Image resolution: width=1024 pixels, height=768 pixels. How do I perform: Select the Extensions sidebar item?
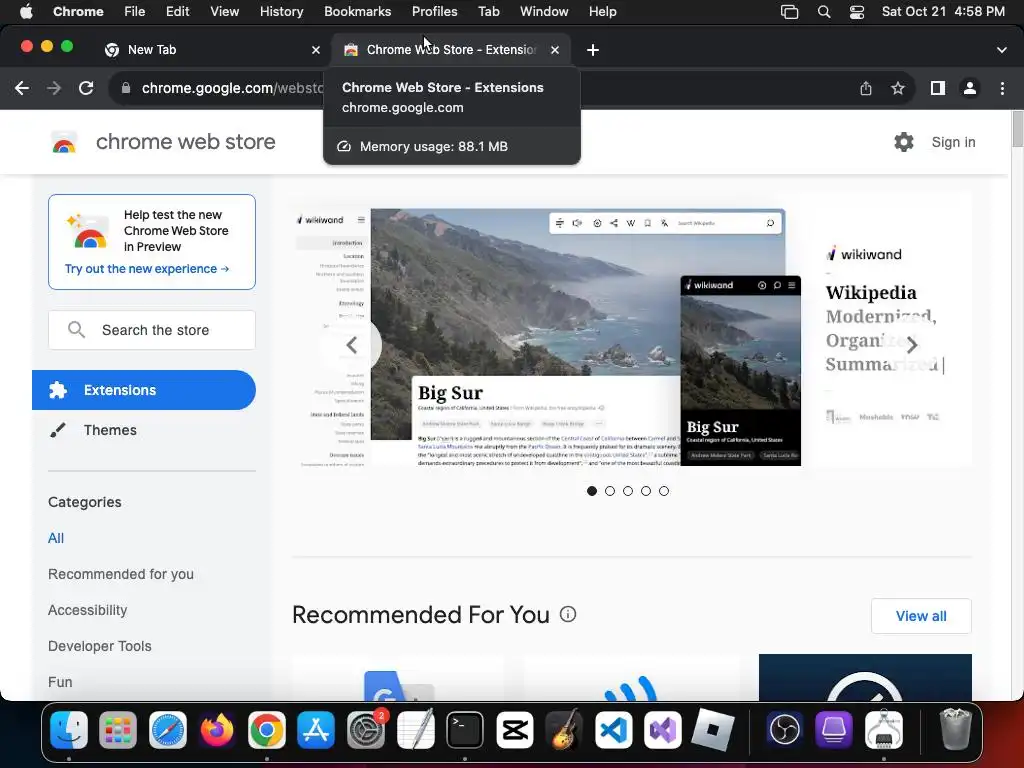coord(144,390)
